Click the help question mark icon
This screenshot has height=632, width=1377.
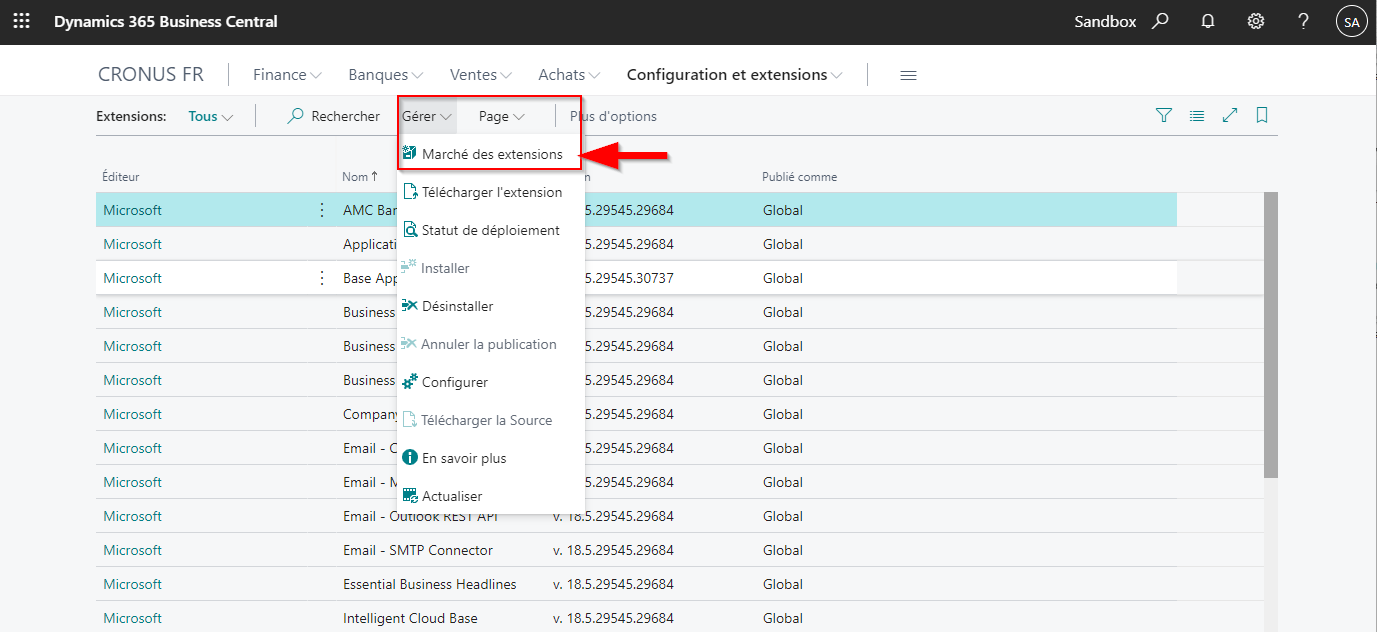tap(1304, 21)
